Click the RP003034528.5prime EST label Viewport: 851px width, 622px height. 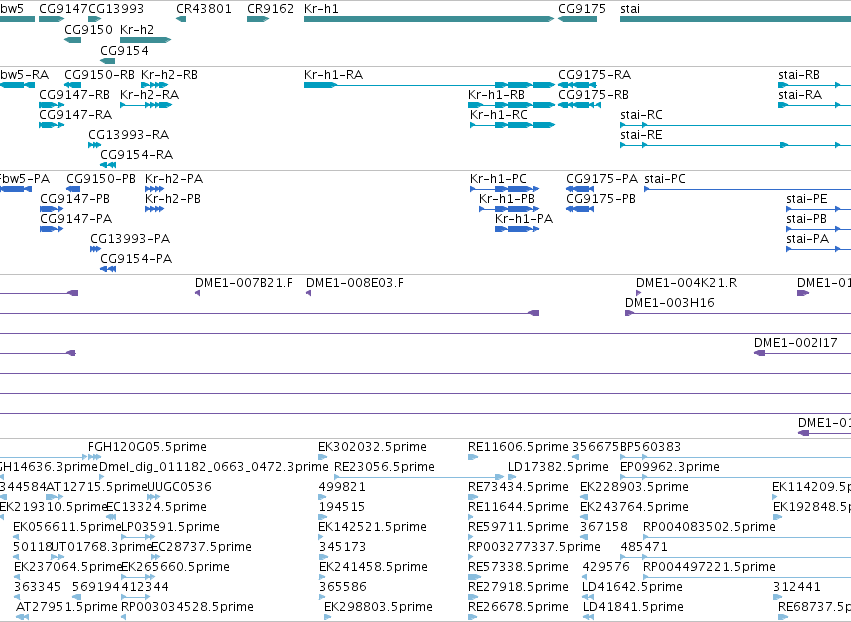tap(187, 607)
